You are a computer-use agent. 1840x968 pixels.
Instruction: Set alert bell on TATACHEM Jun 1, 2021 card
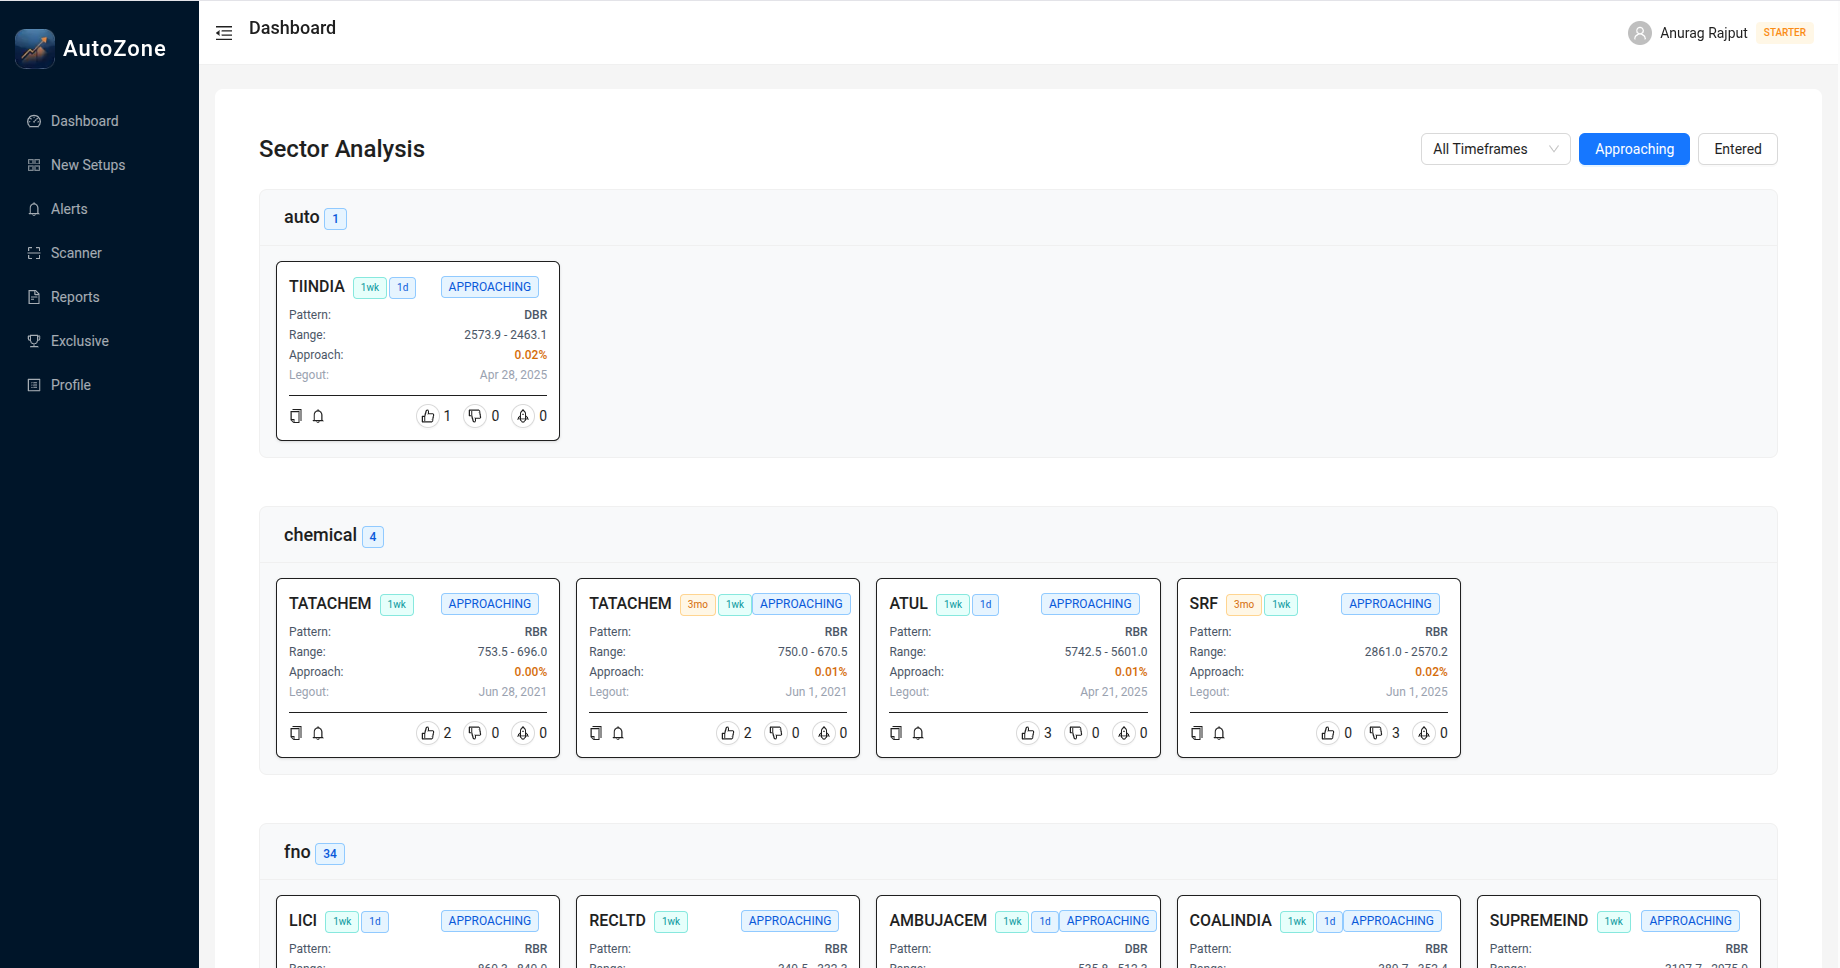618,733
